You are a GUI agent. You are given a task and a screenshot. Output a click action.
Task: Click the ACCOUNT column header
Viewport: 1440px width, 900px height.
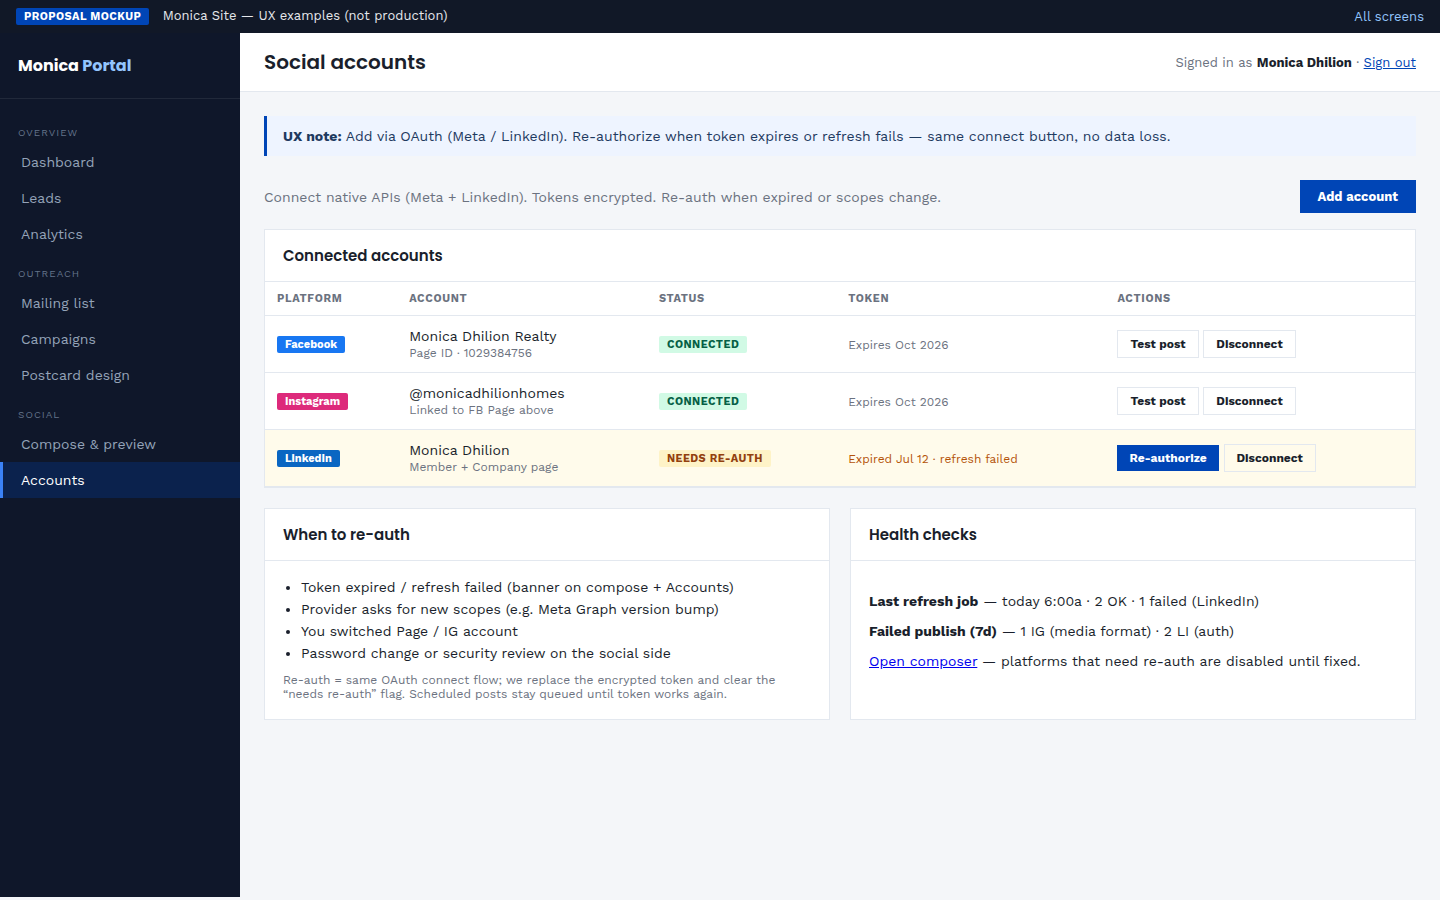coord(437,298)
